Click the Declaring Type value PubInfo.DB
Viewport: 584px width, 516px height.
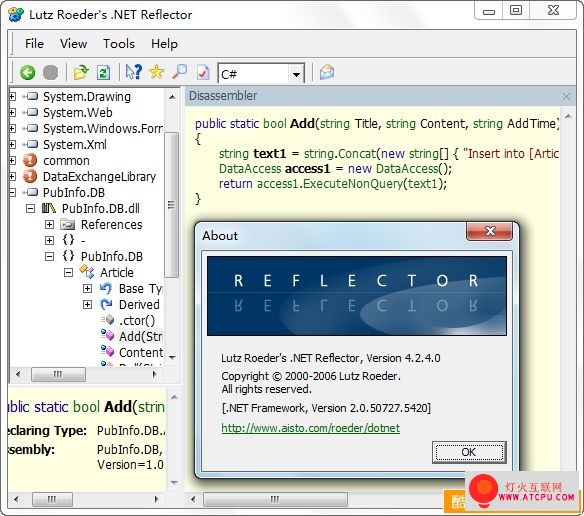click(131, 431)
